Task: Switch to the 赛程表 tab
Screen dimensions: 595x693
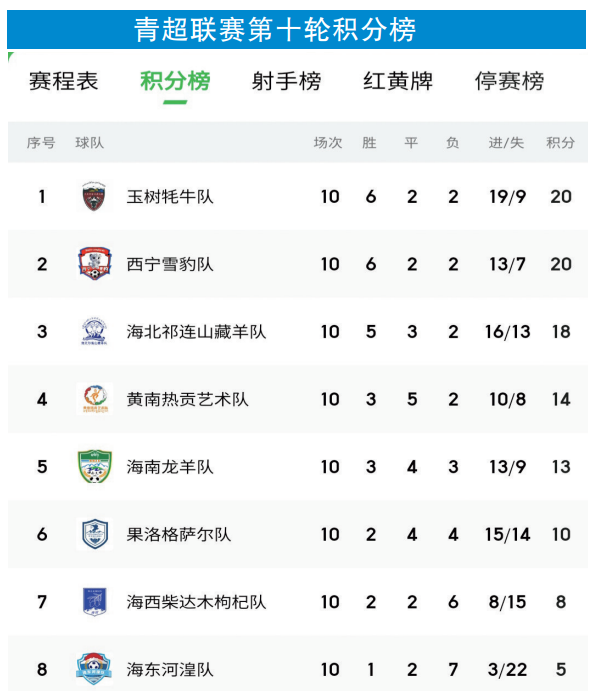Action: 63,81
